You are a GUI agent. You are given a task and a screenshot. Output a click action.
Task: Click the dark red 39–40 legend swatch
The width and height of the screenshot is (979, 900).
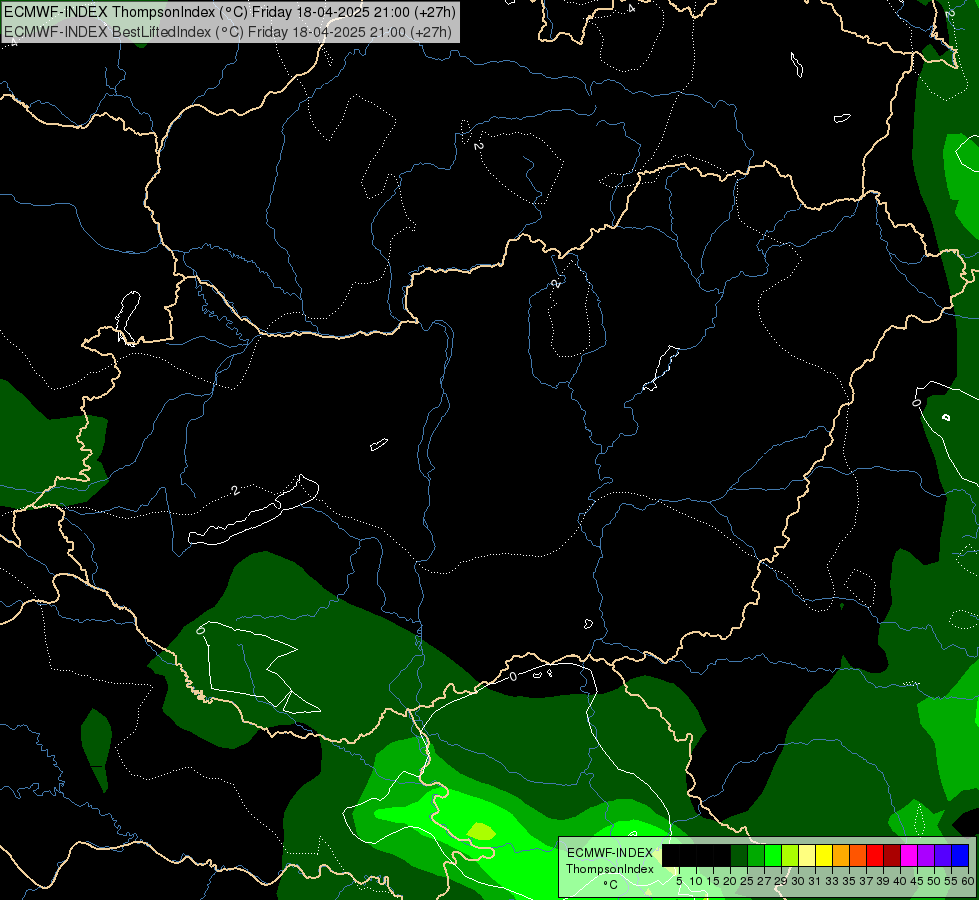tap(892, 856)
